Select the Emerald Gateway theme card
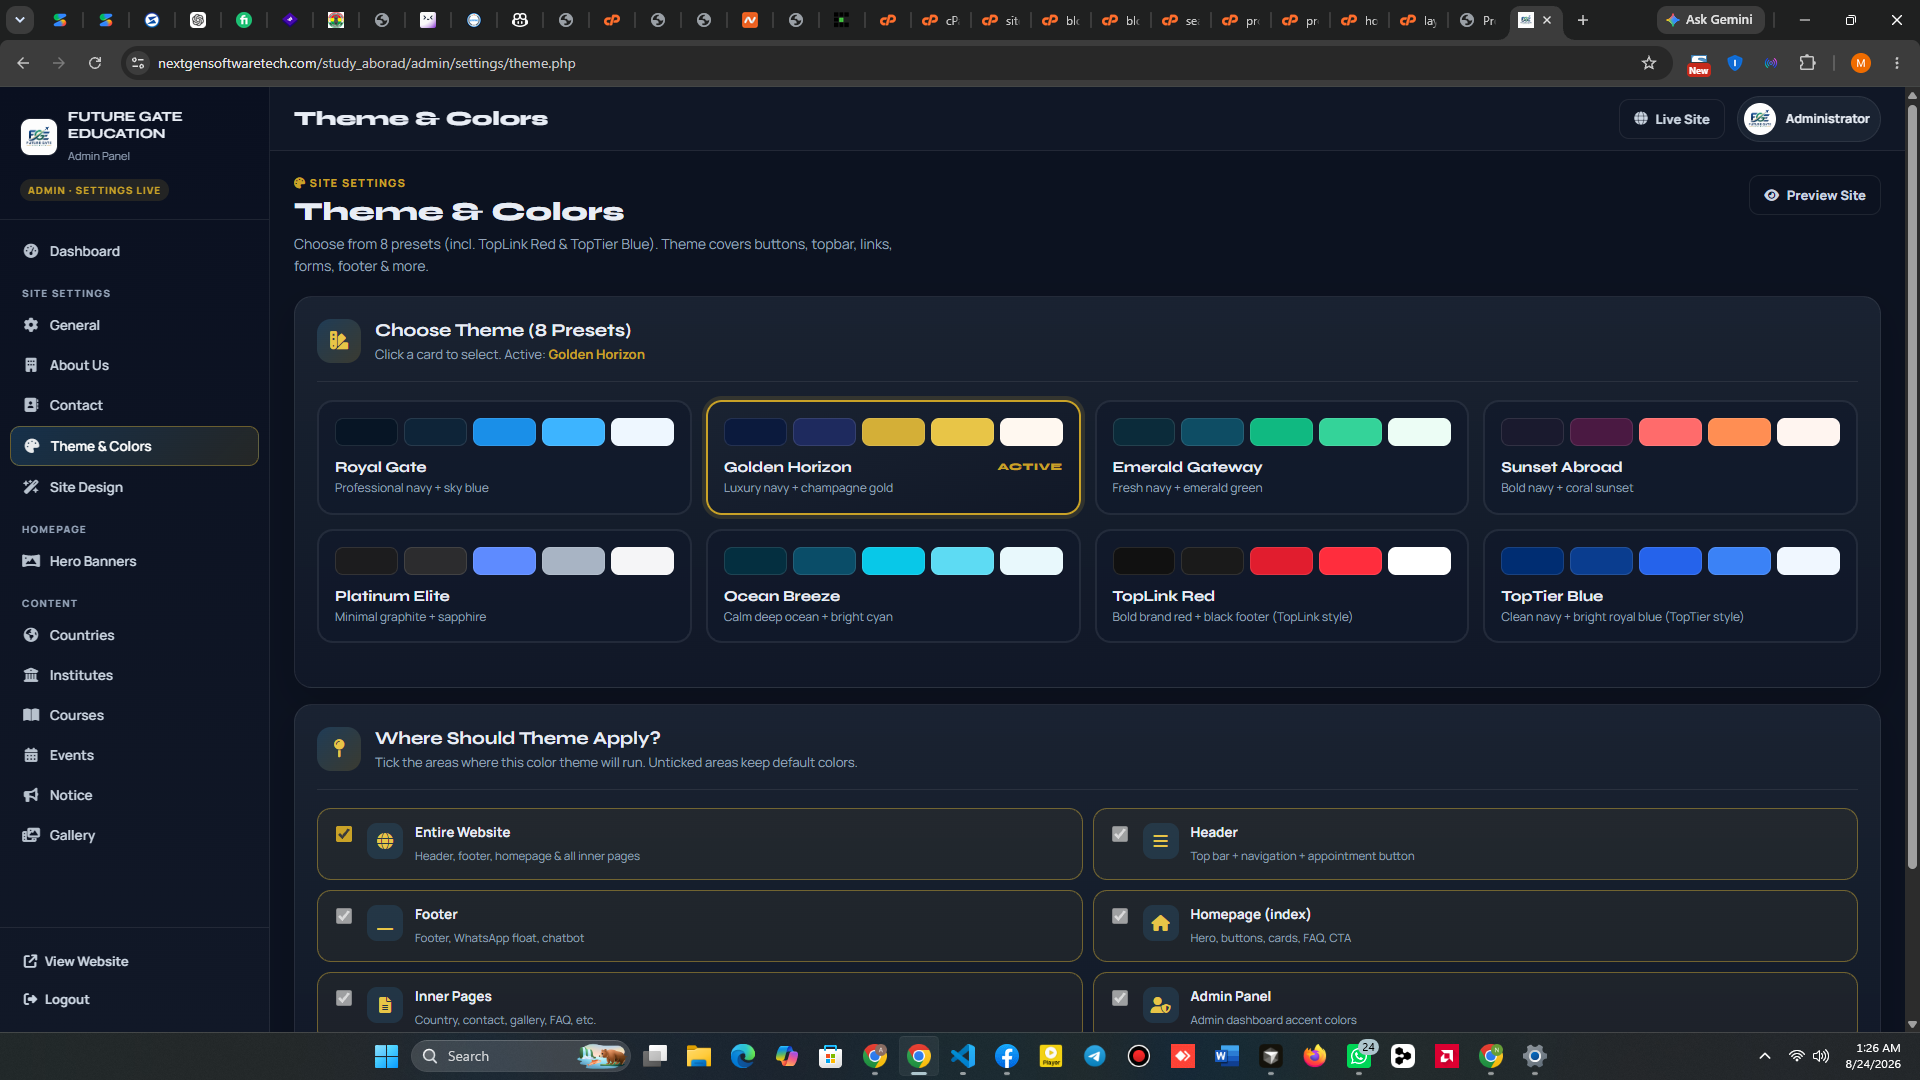This screenshot has height=1080, width=1920. pyautogui.click(x=1281, y=458)
